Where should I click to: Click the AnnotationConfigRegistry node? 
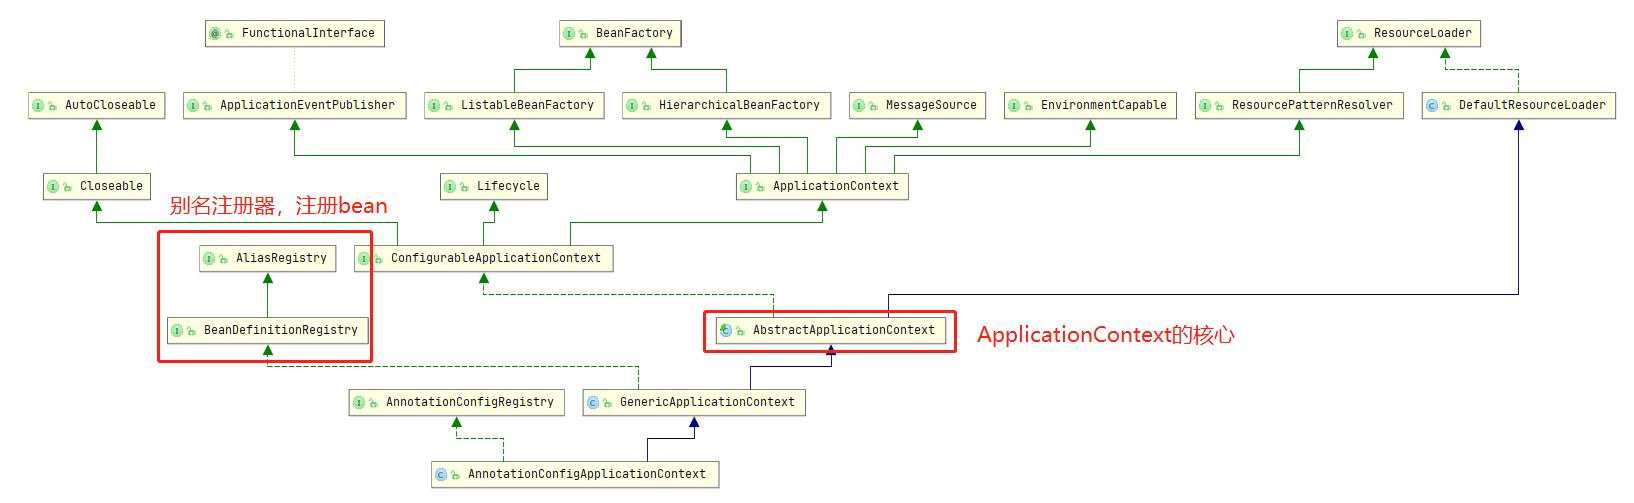[x=457, y=402]
